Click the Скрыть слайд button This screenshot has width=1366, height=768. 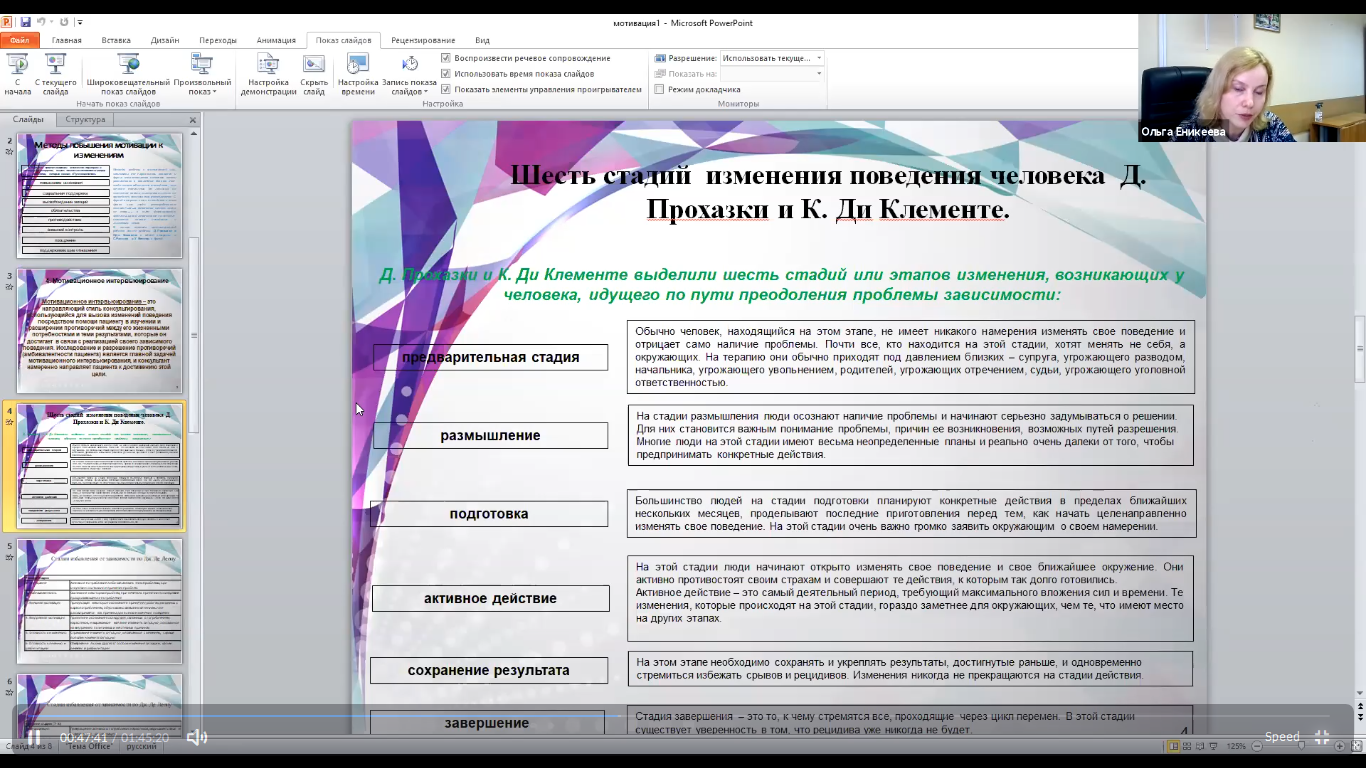tap(314, 74)
